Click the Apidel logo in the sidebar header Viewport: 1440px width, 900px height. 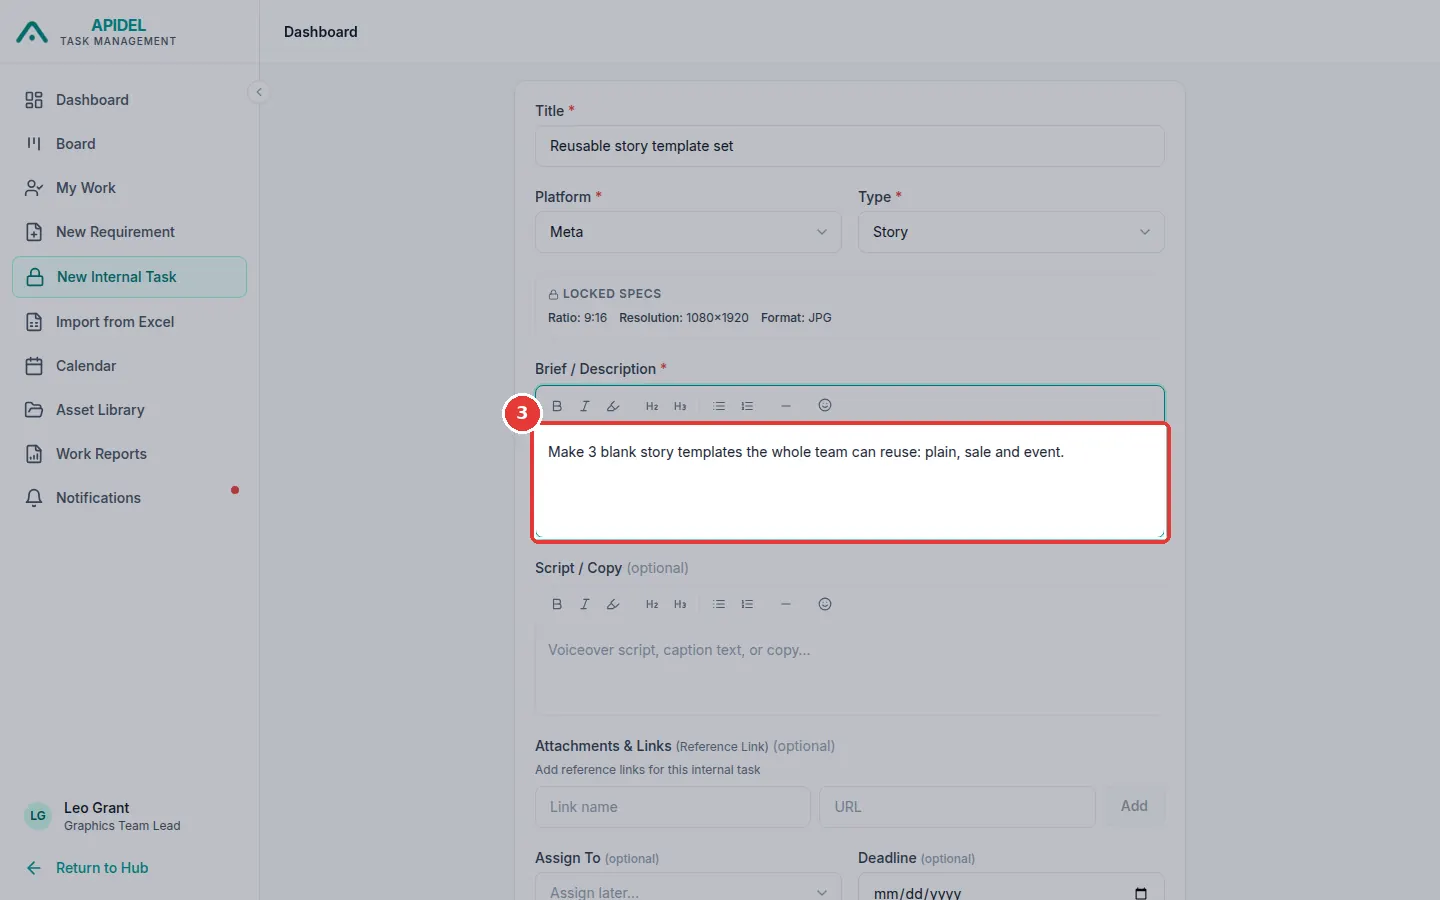32,32
